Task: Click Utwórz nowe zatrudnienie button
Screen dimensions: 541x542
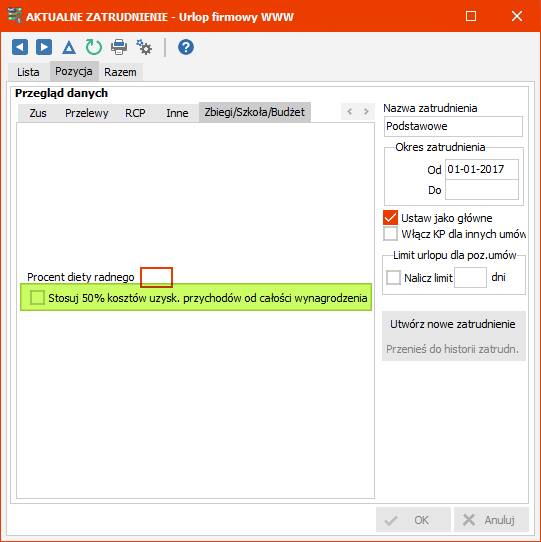Action: 453,324
